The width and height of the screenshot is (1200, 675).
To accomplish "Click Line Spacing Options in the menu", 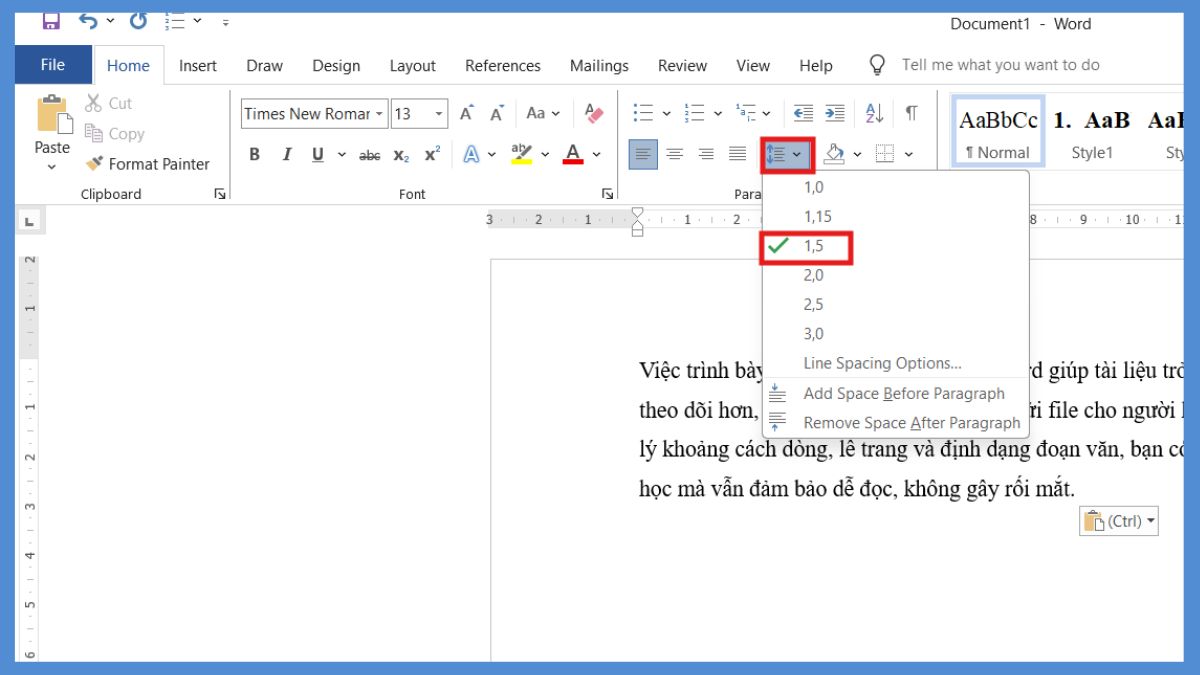I will pyautogui.click(x=881, y=362).
